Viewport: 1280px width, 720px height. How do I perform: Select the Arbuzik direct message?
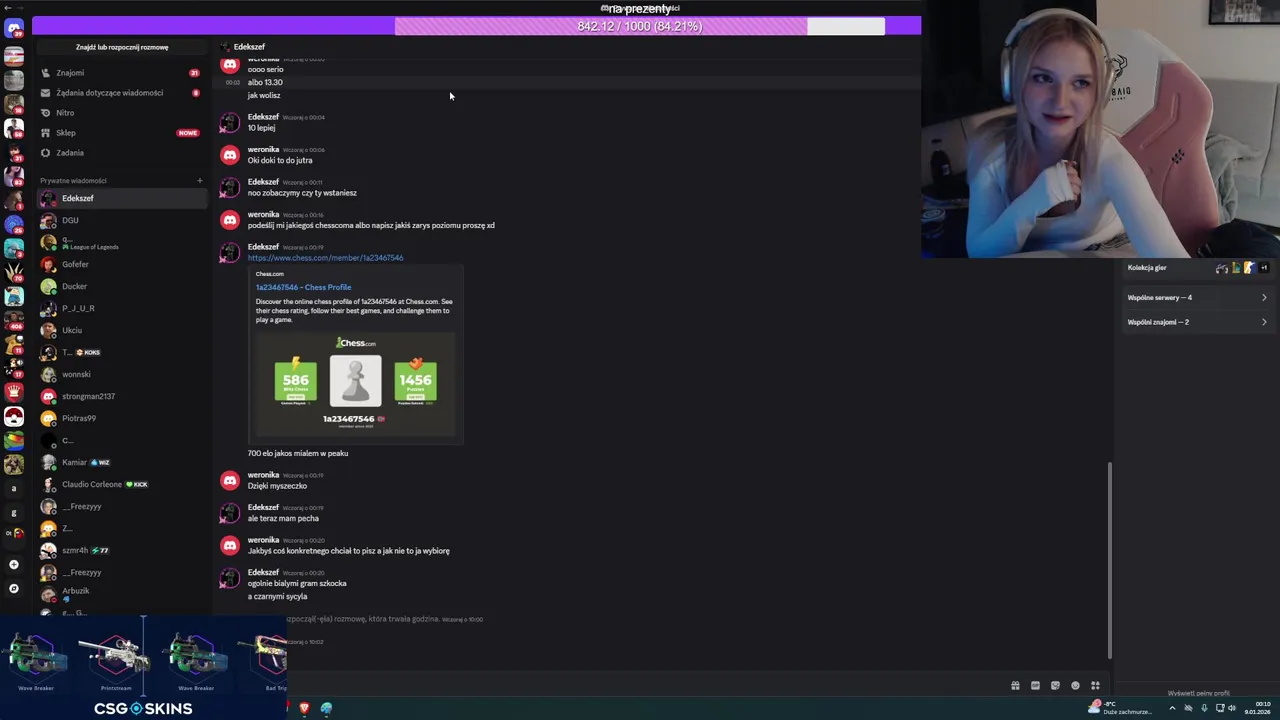click(x=121, y=594)
